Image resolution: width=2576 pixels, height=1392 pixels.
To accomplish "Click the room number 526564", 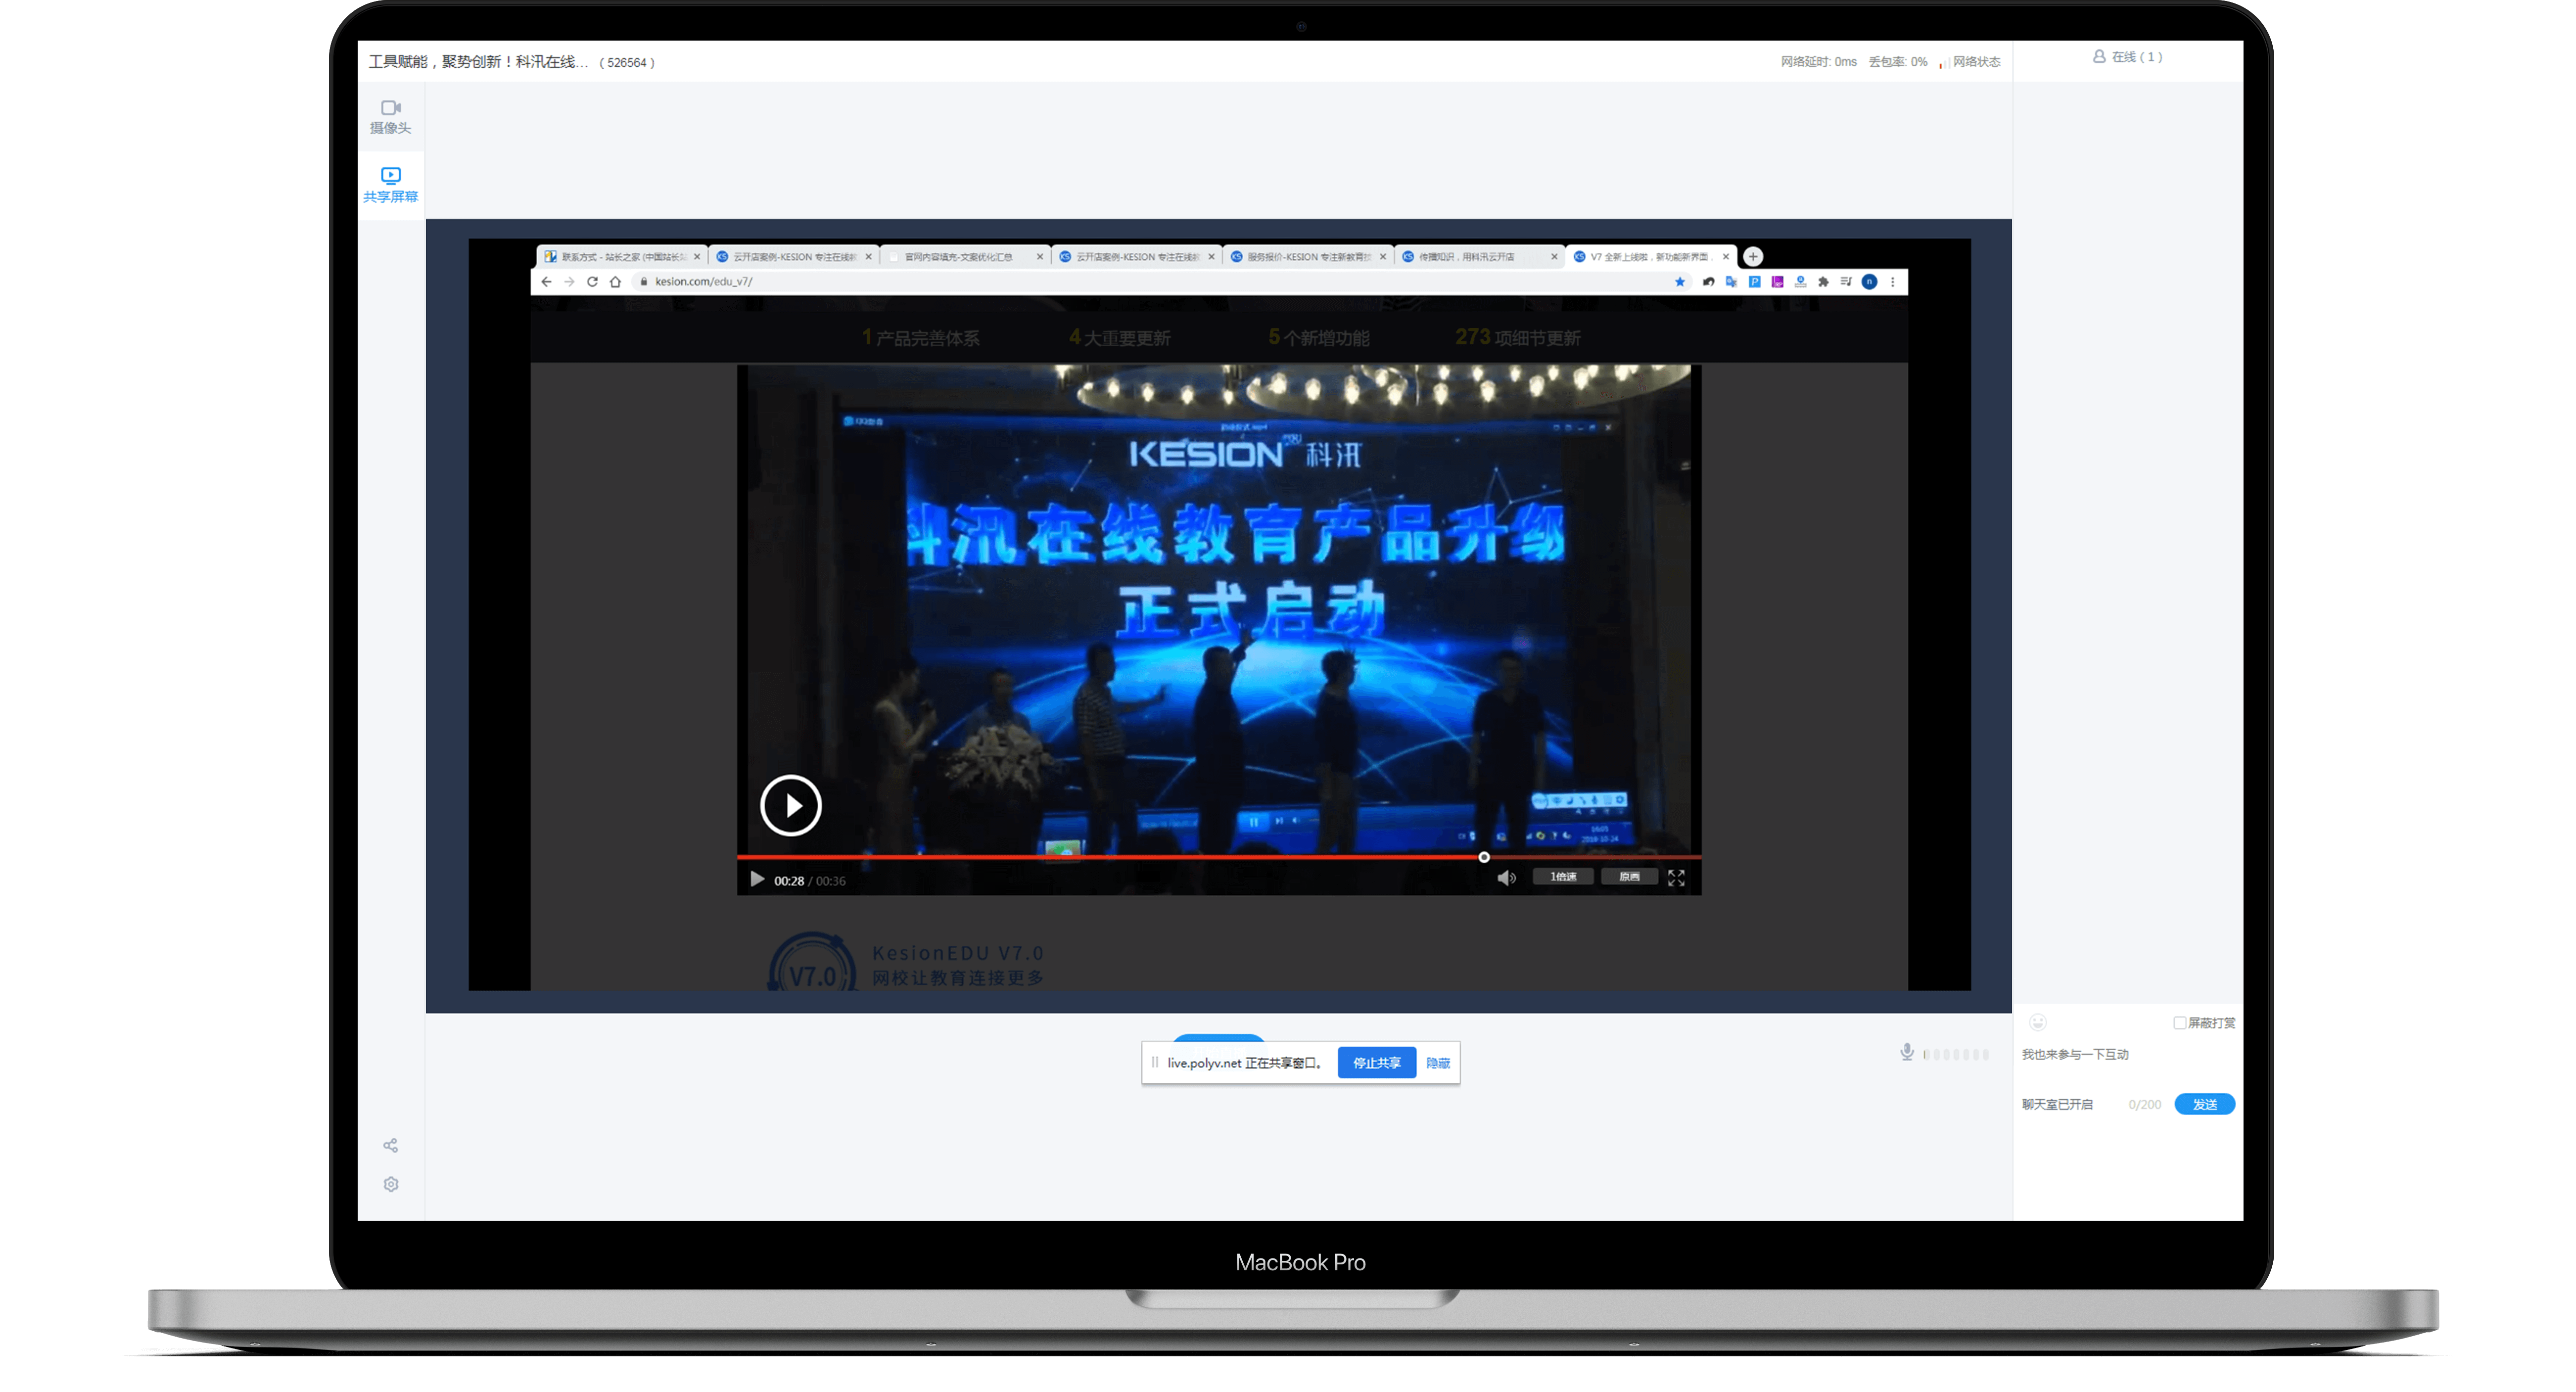I will (x=627, y=62).
